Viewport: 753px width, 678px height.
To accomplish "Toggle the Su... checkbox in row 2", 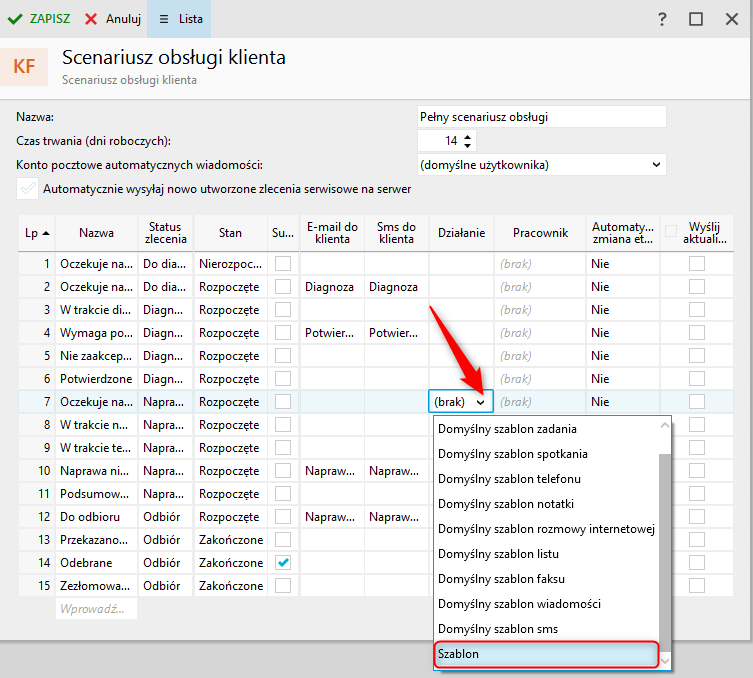I will 283,287.
